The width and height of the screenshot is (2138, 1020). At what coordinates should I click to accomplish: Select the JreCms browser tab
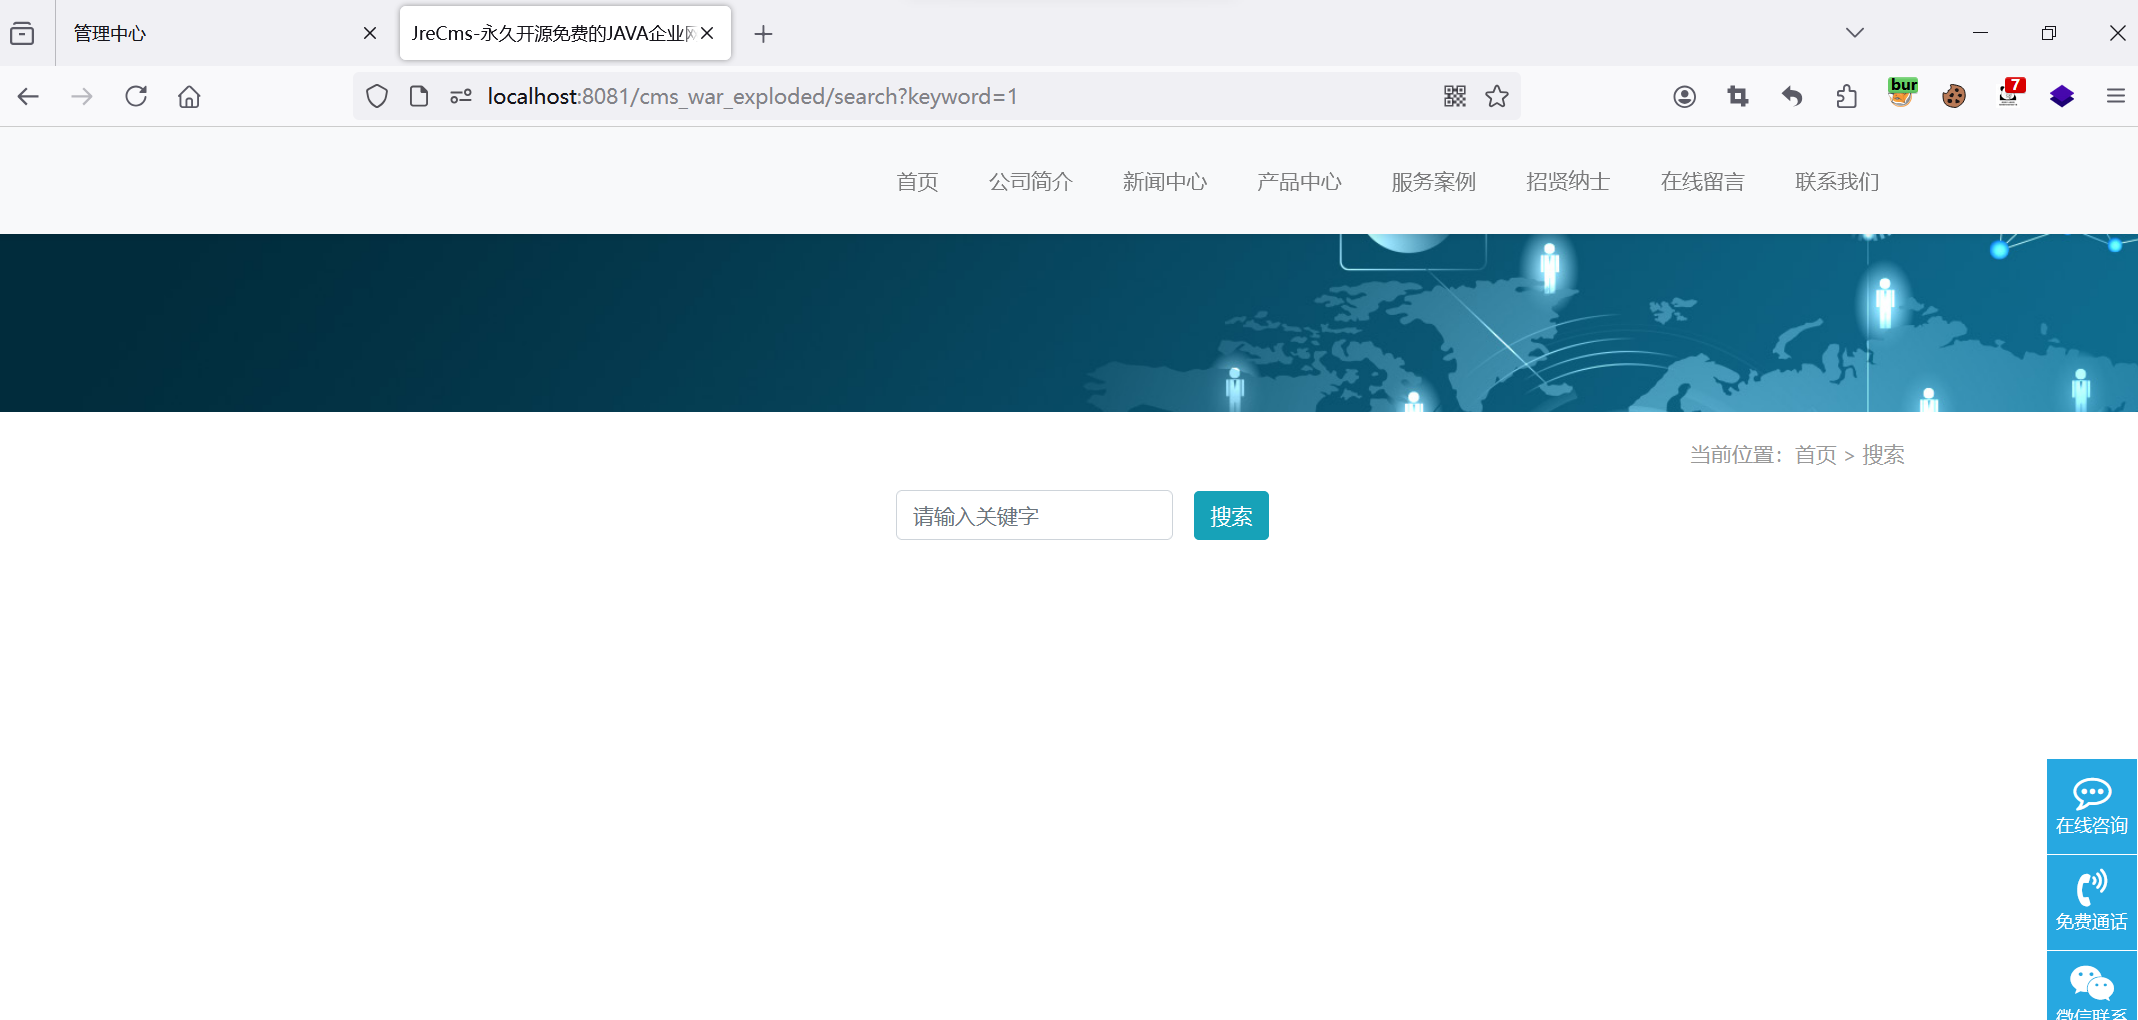tap(565, 33)
